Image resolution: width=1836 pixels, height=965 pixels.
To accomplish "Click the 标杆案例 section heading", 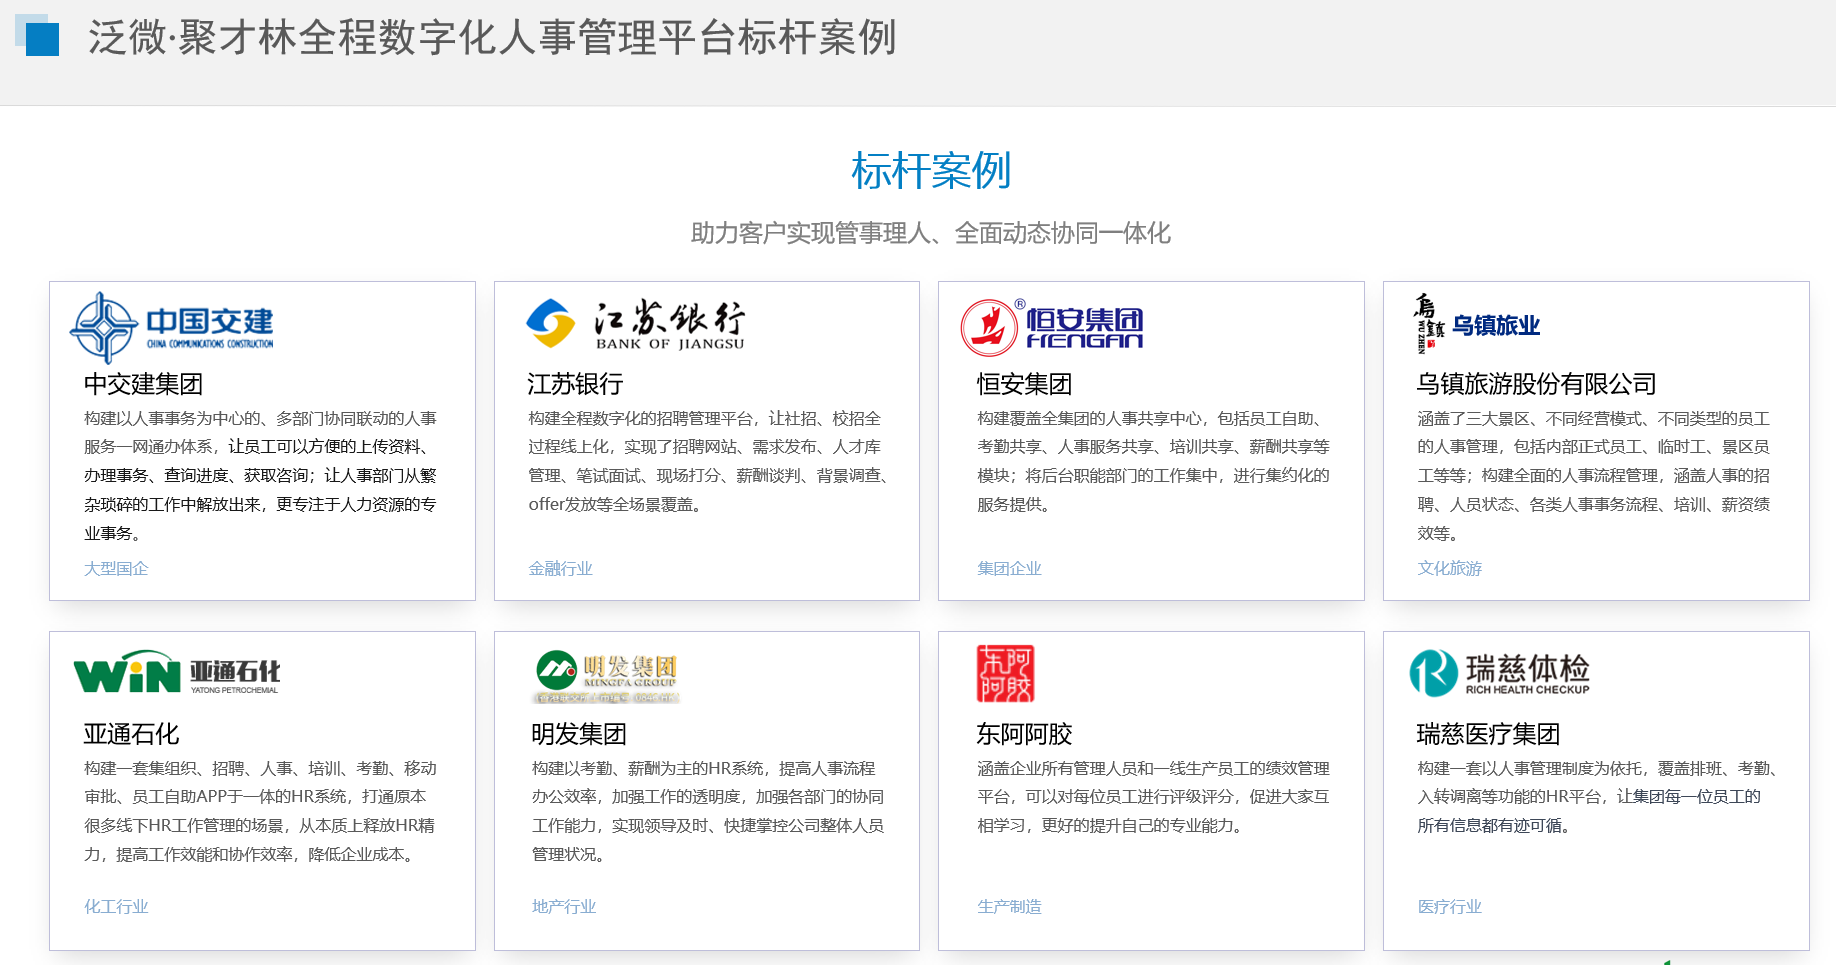I will pyautogui.click(x=931, y=171).
